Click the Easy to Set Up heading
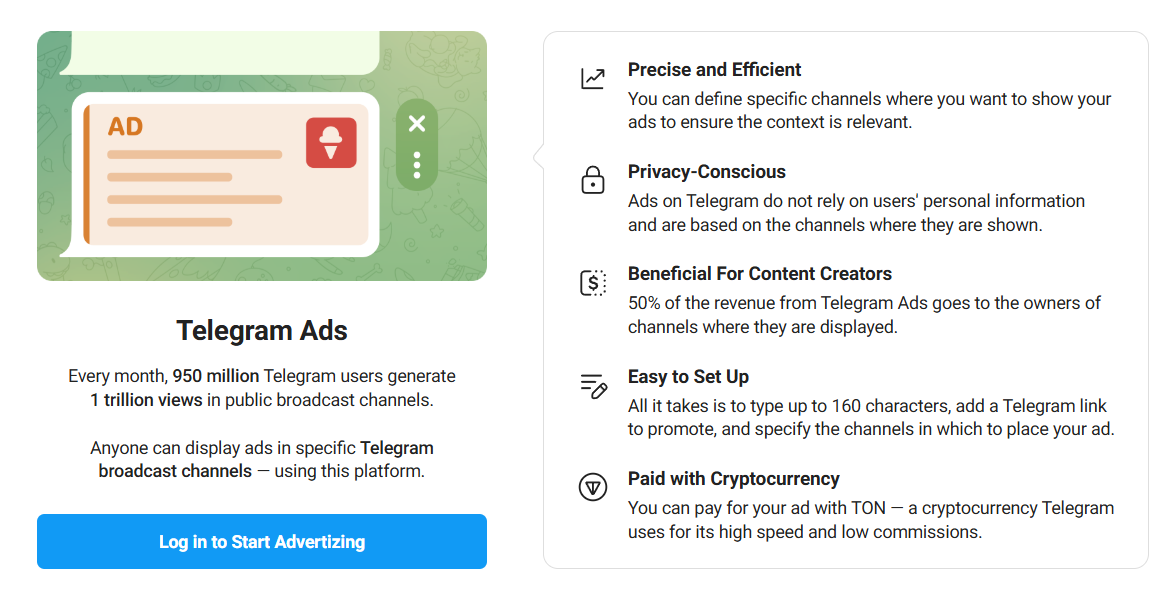This screenshot has width=1172, height=593. (688, 377)
